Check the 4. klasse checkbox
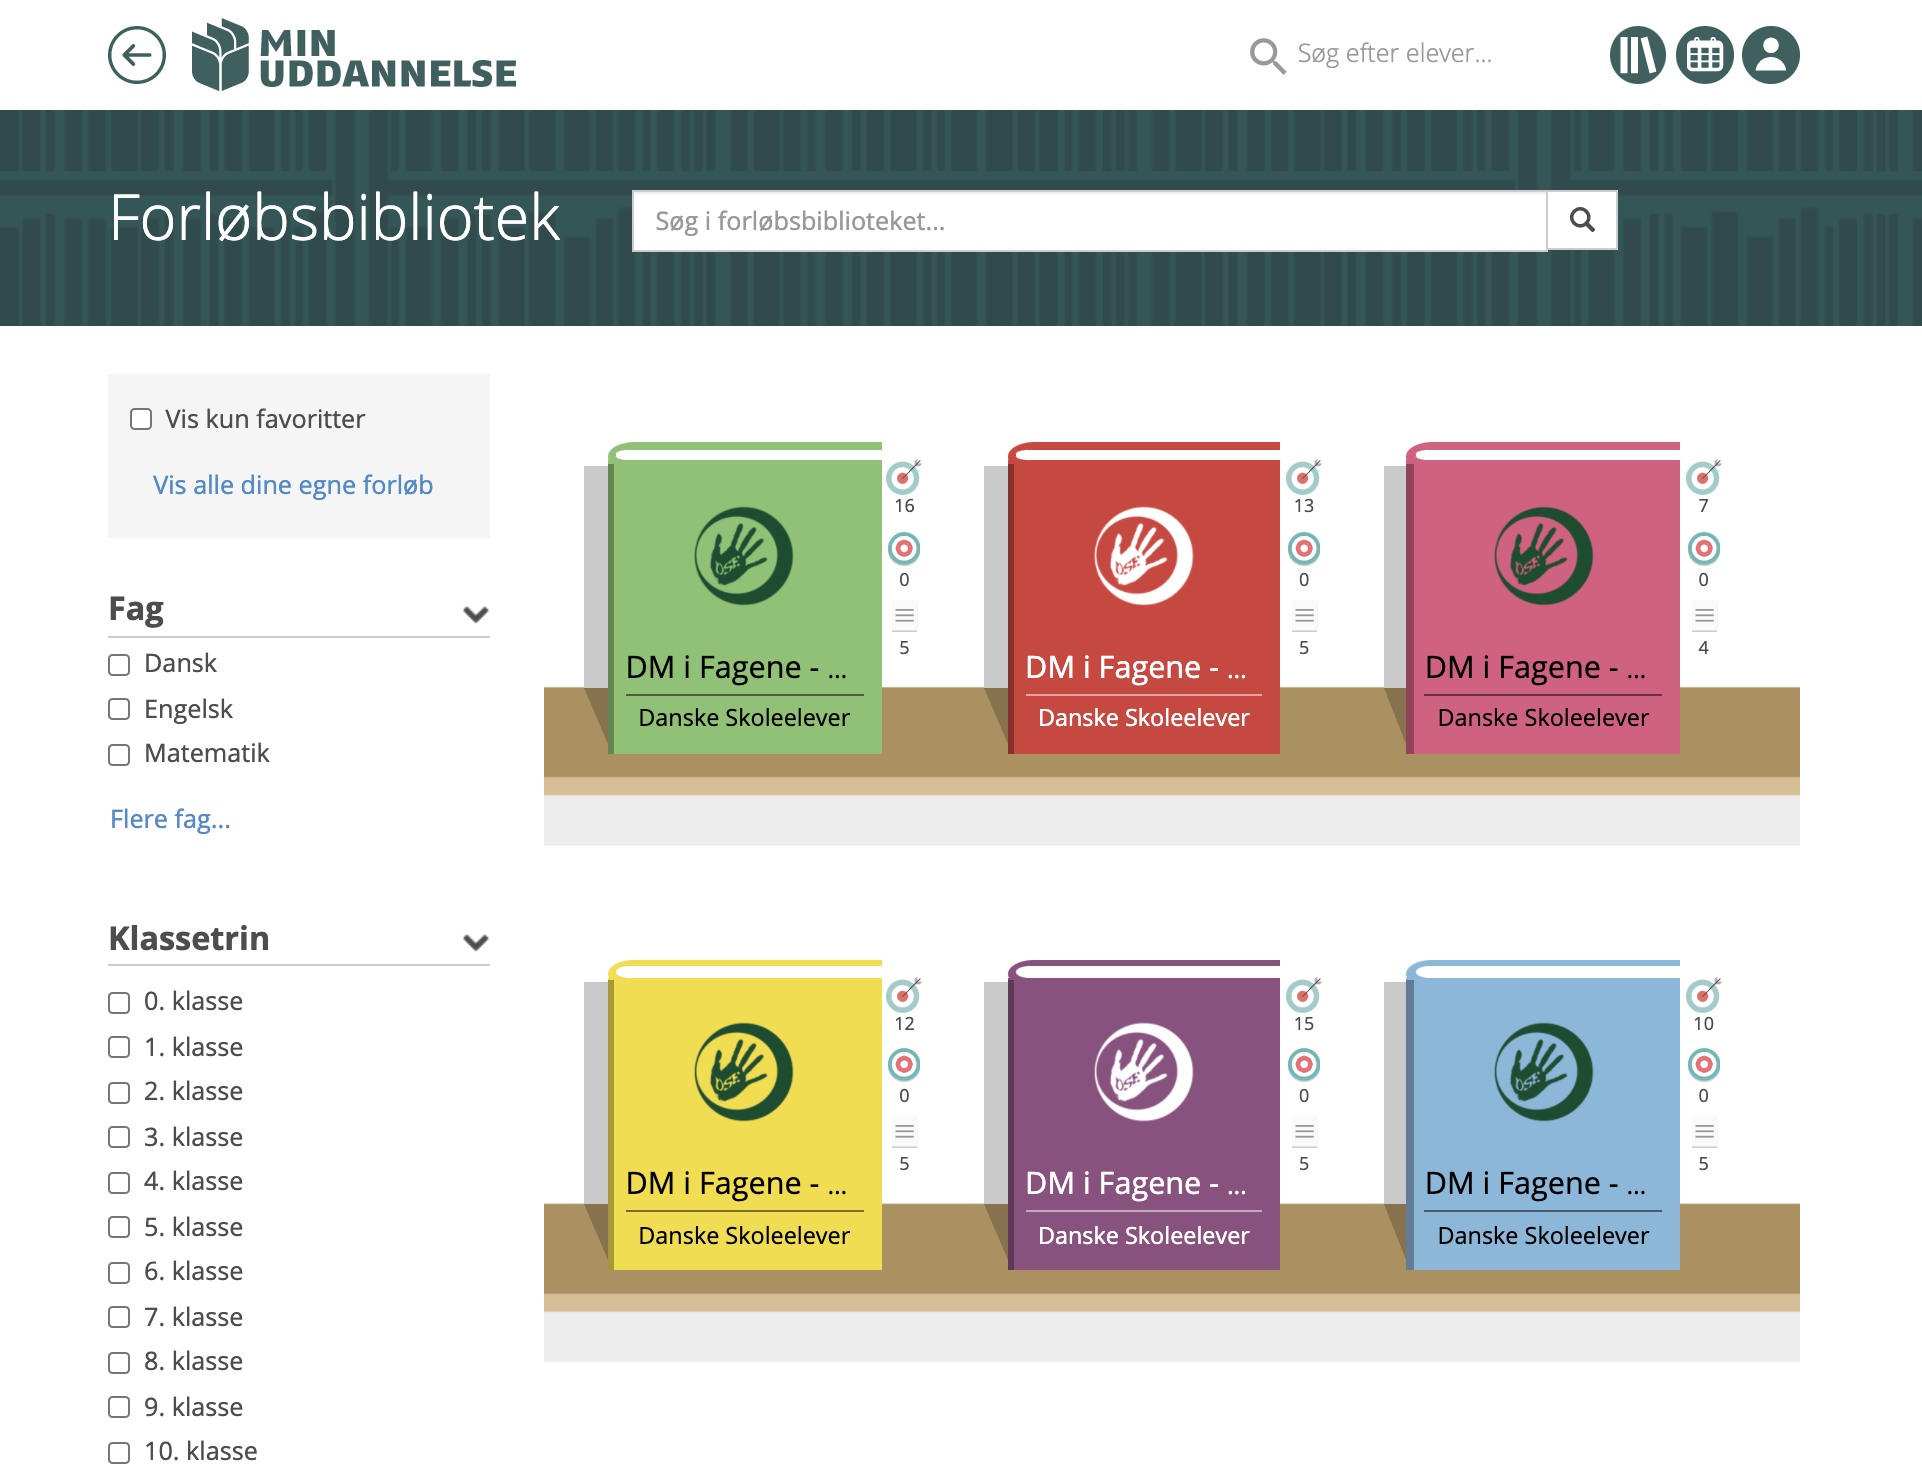Viewport: 1922px width, 1474px height. pos(119,1183)
